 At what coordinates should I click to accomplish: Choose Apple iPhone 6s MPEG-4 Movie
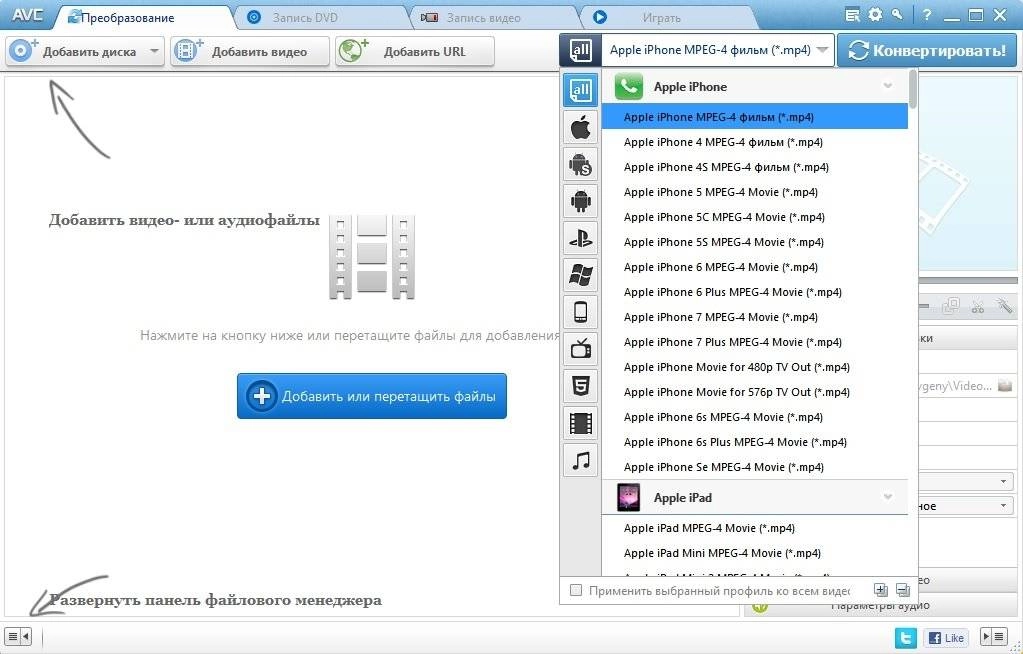point(754,417)
